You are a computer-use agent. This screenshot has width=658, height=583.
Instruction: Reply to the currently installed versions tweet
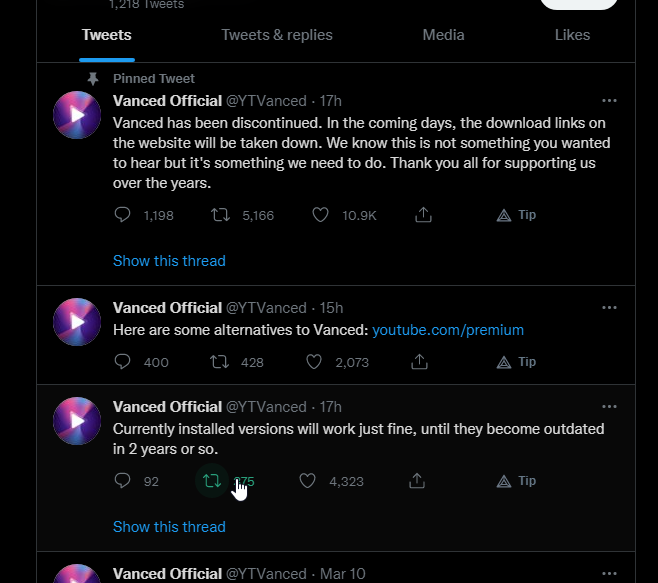tap(123, 481)
